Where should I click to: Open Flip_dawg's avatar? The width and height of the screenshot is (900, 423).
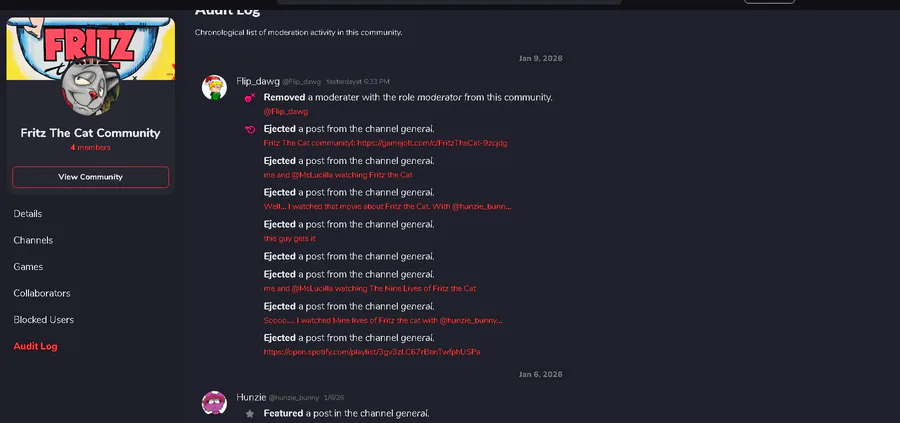[214, 87]
